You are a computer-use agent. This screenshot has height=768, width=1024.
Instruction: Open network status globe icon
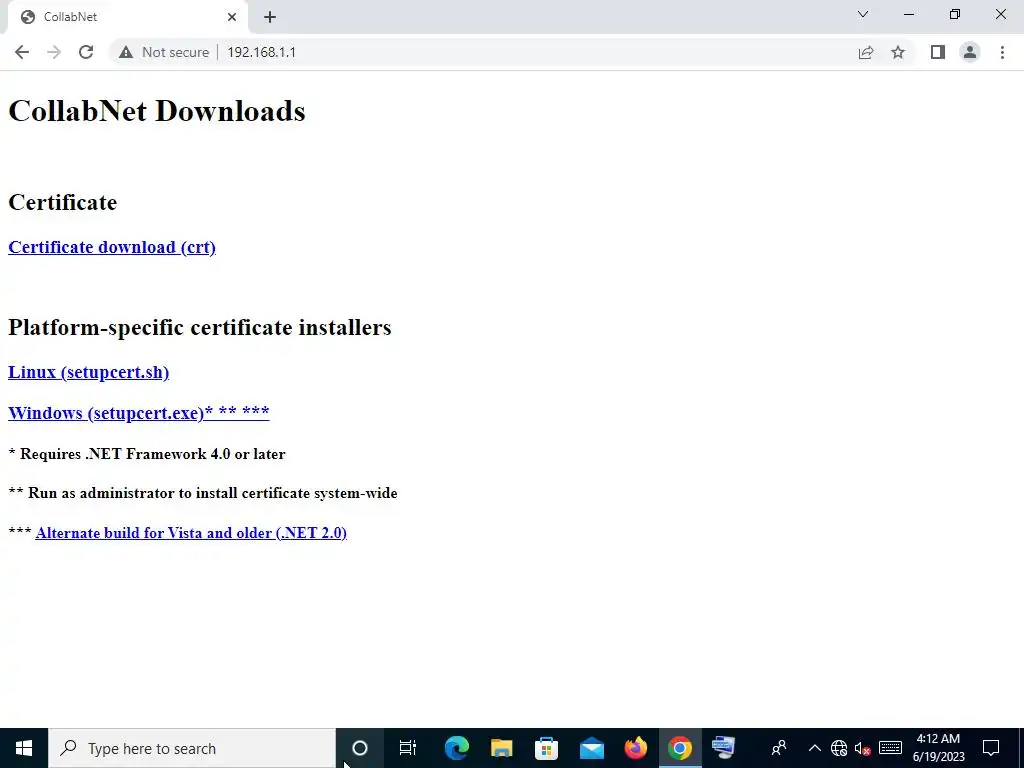(x=839, y=748)
